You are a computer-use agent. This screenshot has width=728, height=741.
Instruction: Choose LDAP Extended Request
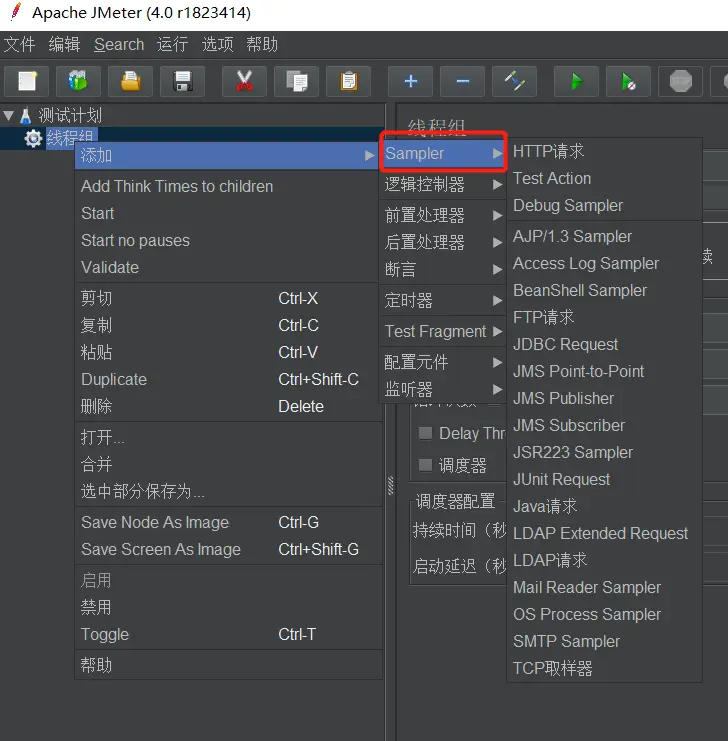coord(604,533)
